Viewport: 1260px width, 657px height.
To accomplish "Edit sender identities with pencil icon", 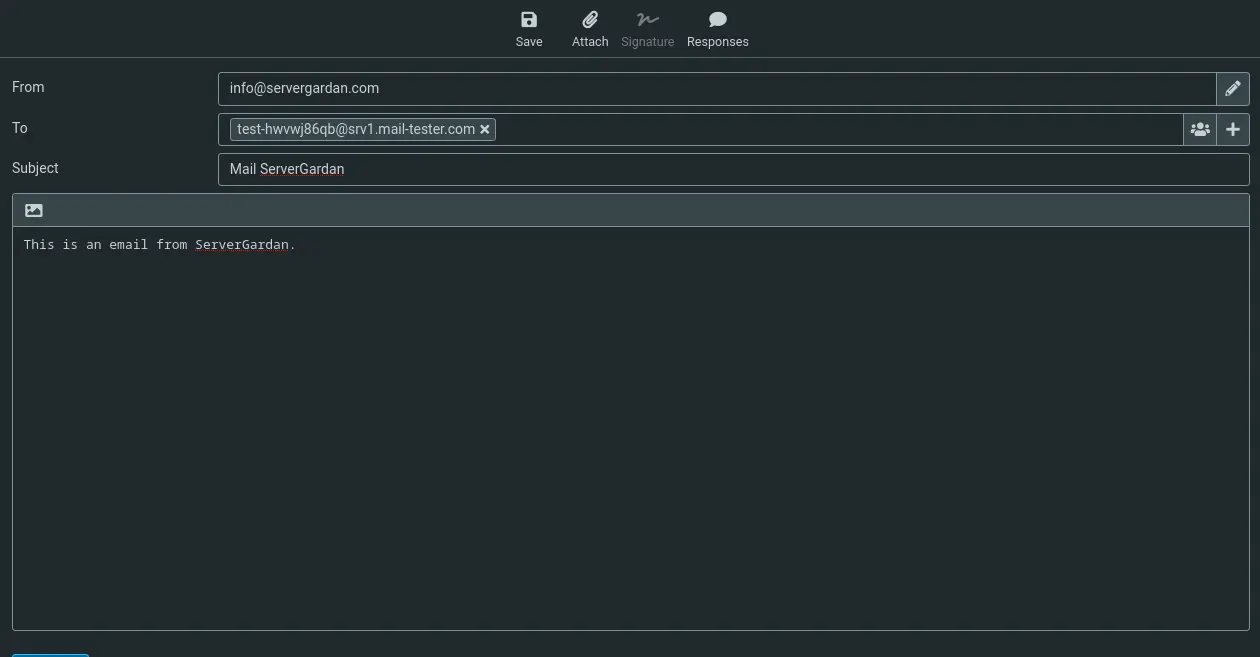I will click(x=1233, y=89).
